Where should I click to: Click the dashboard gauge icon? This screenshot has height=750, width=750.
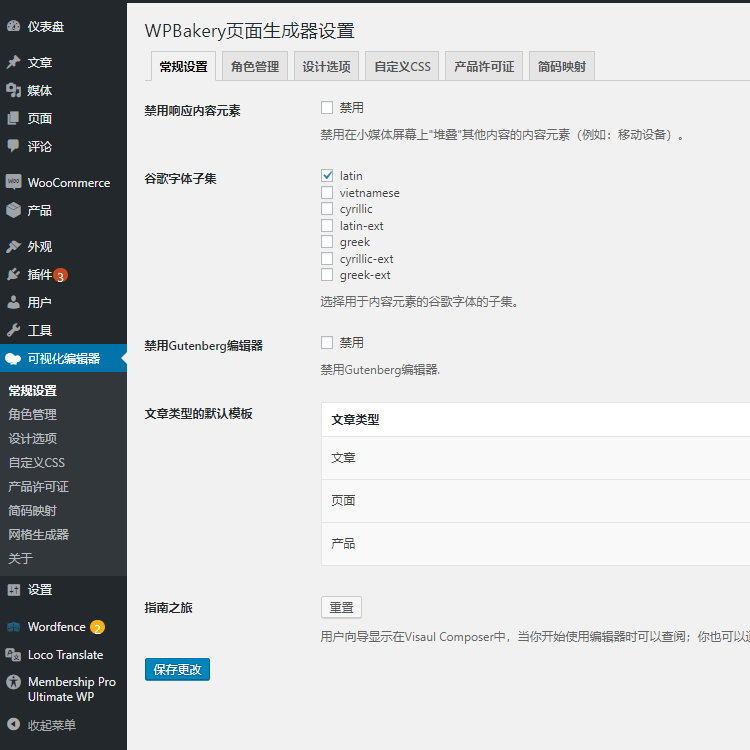tap(14, 26)
